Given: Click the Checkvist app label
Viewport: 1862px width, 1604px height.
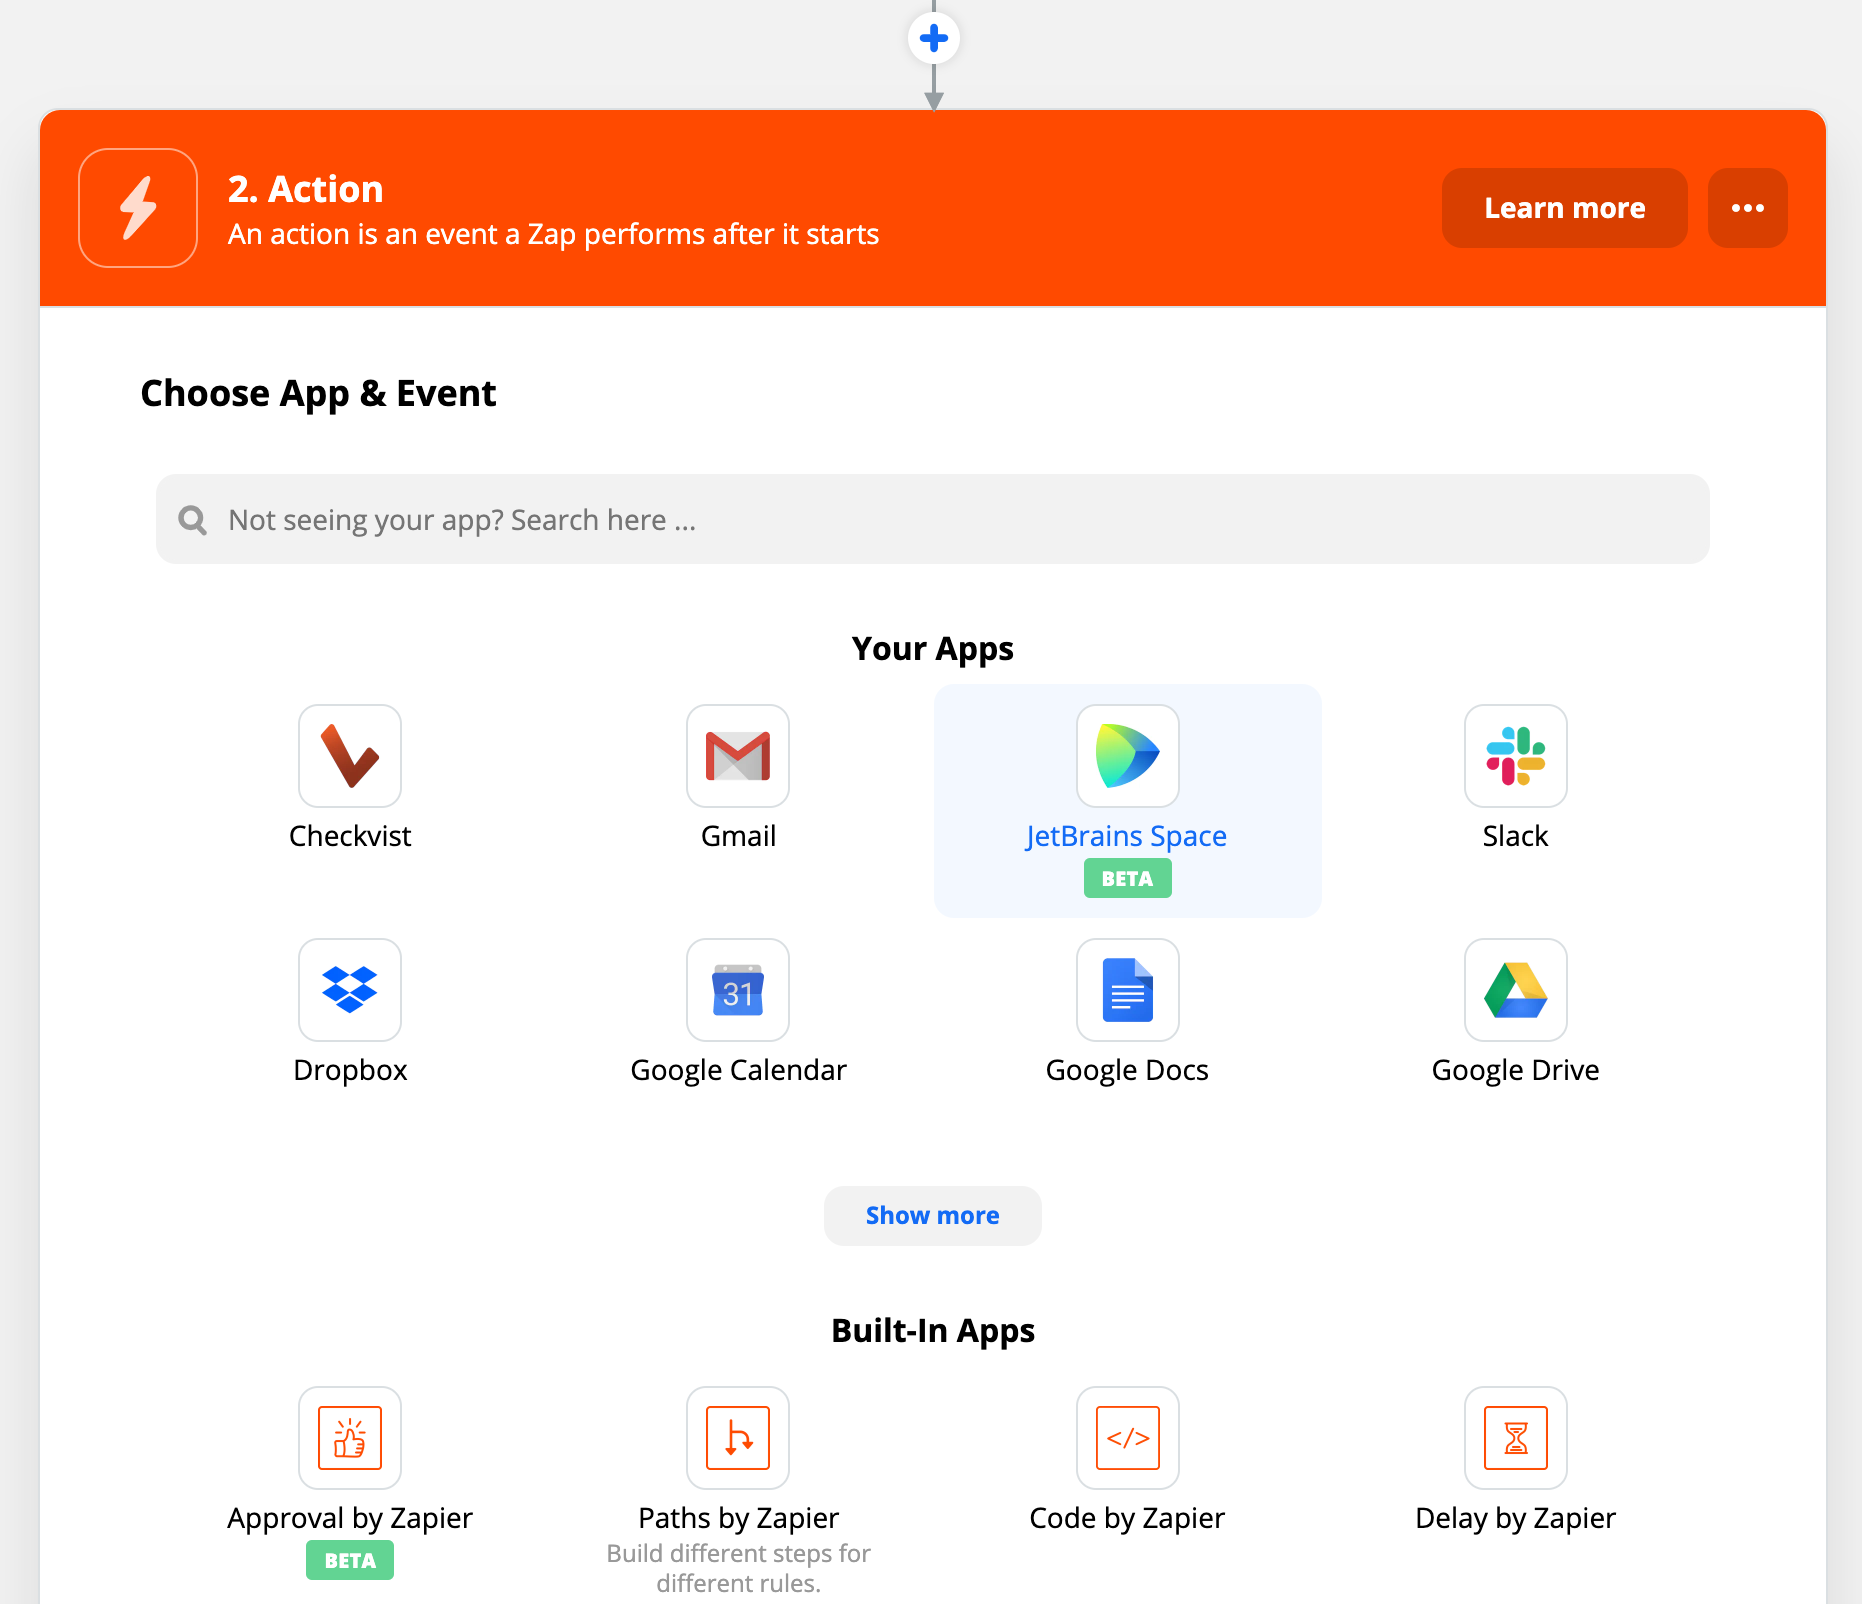Looking at the screenshot, I should pyautogui.click(x=350, y=836).
